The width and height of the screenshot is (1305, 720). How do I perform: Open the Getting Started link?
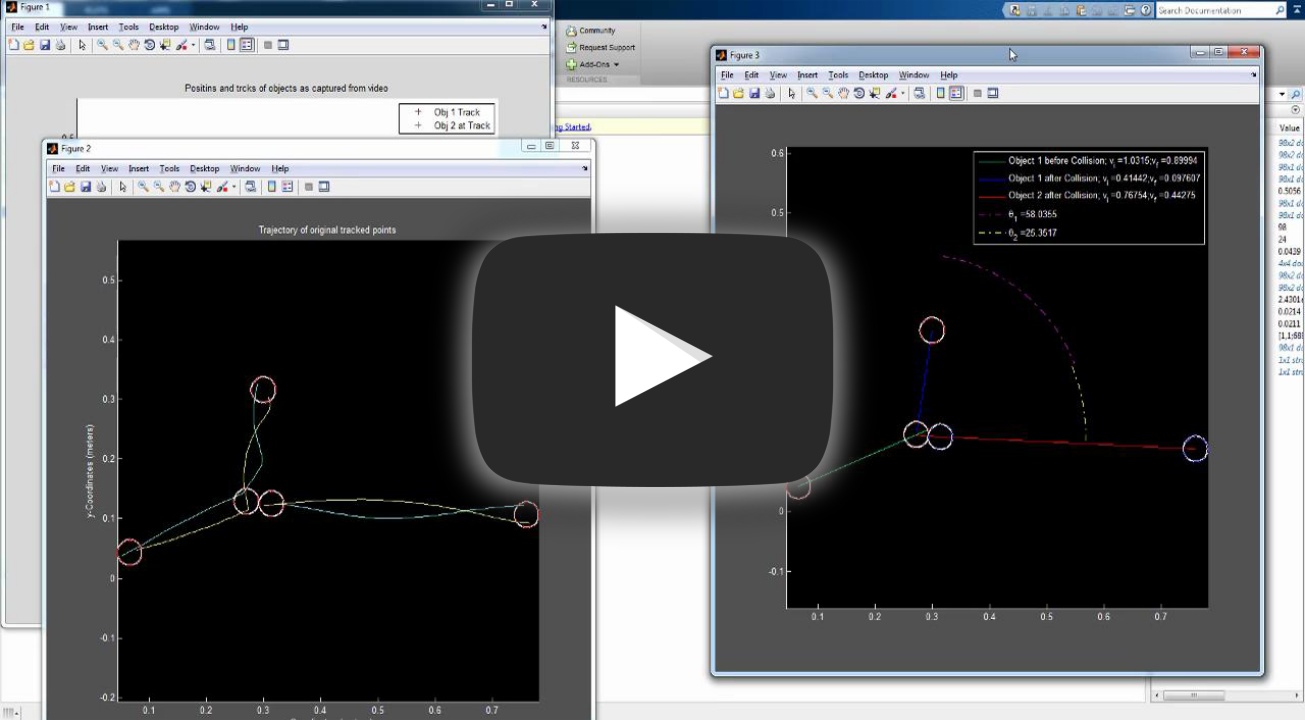point(572,127)
